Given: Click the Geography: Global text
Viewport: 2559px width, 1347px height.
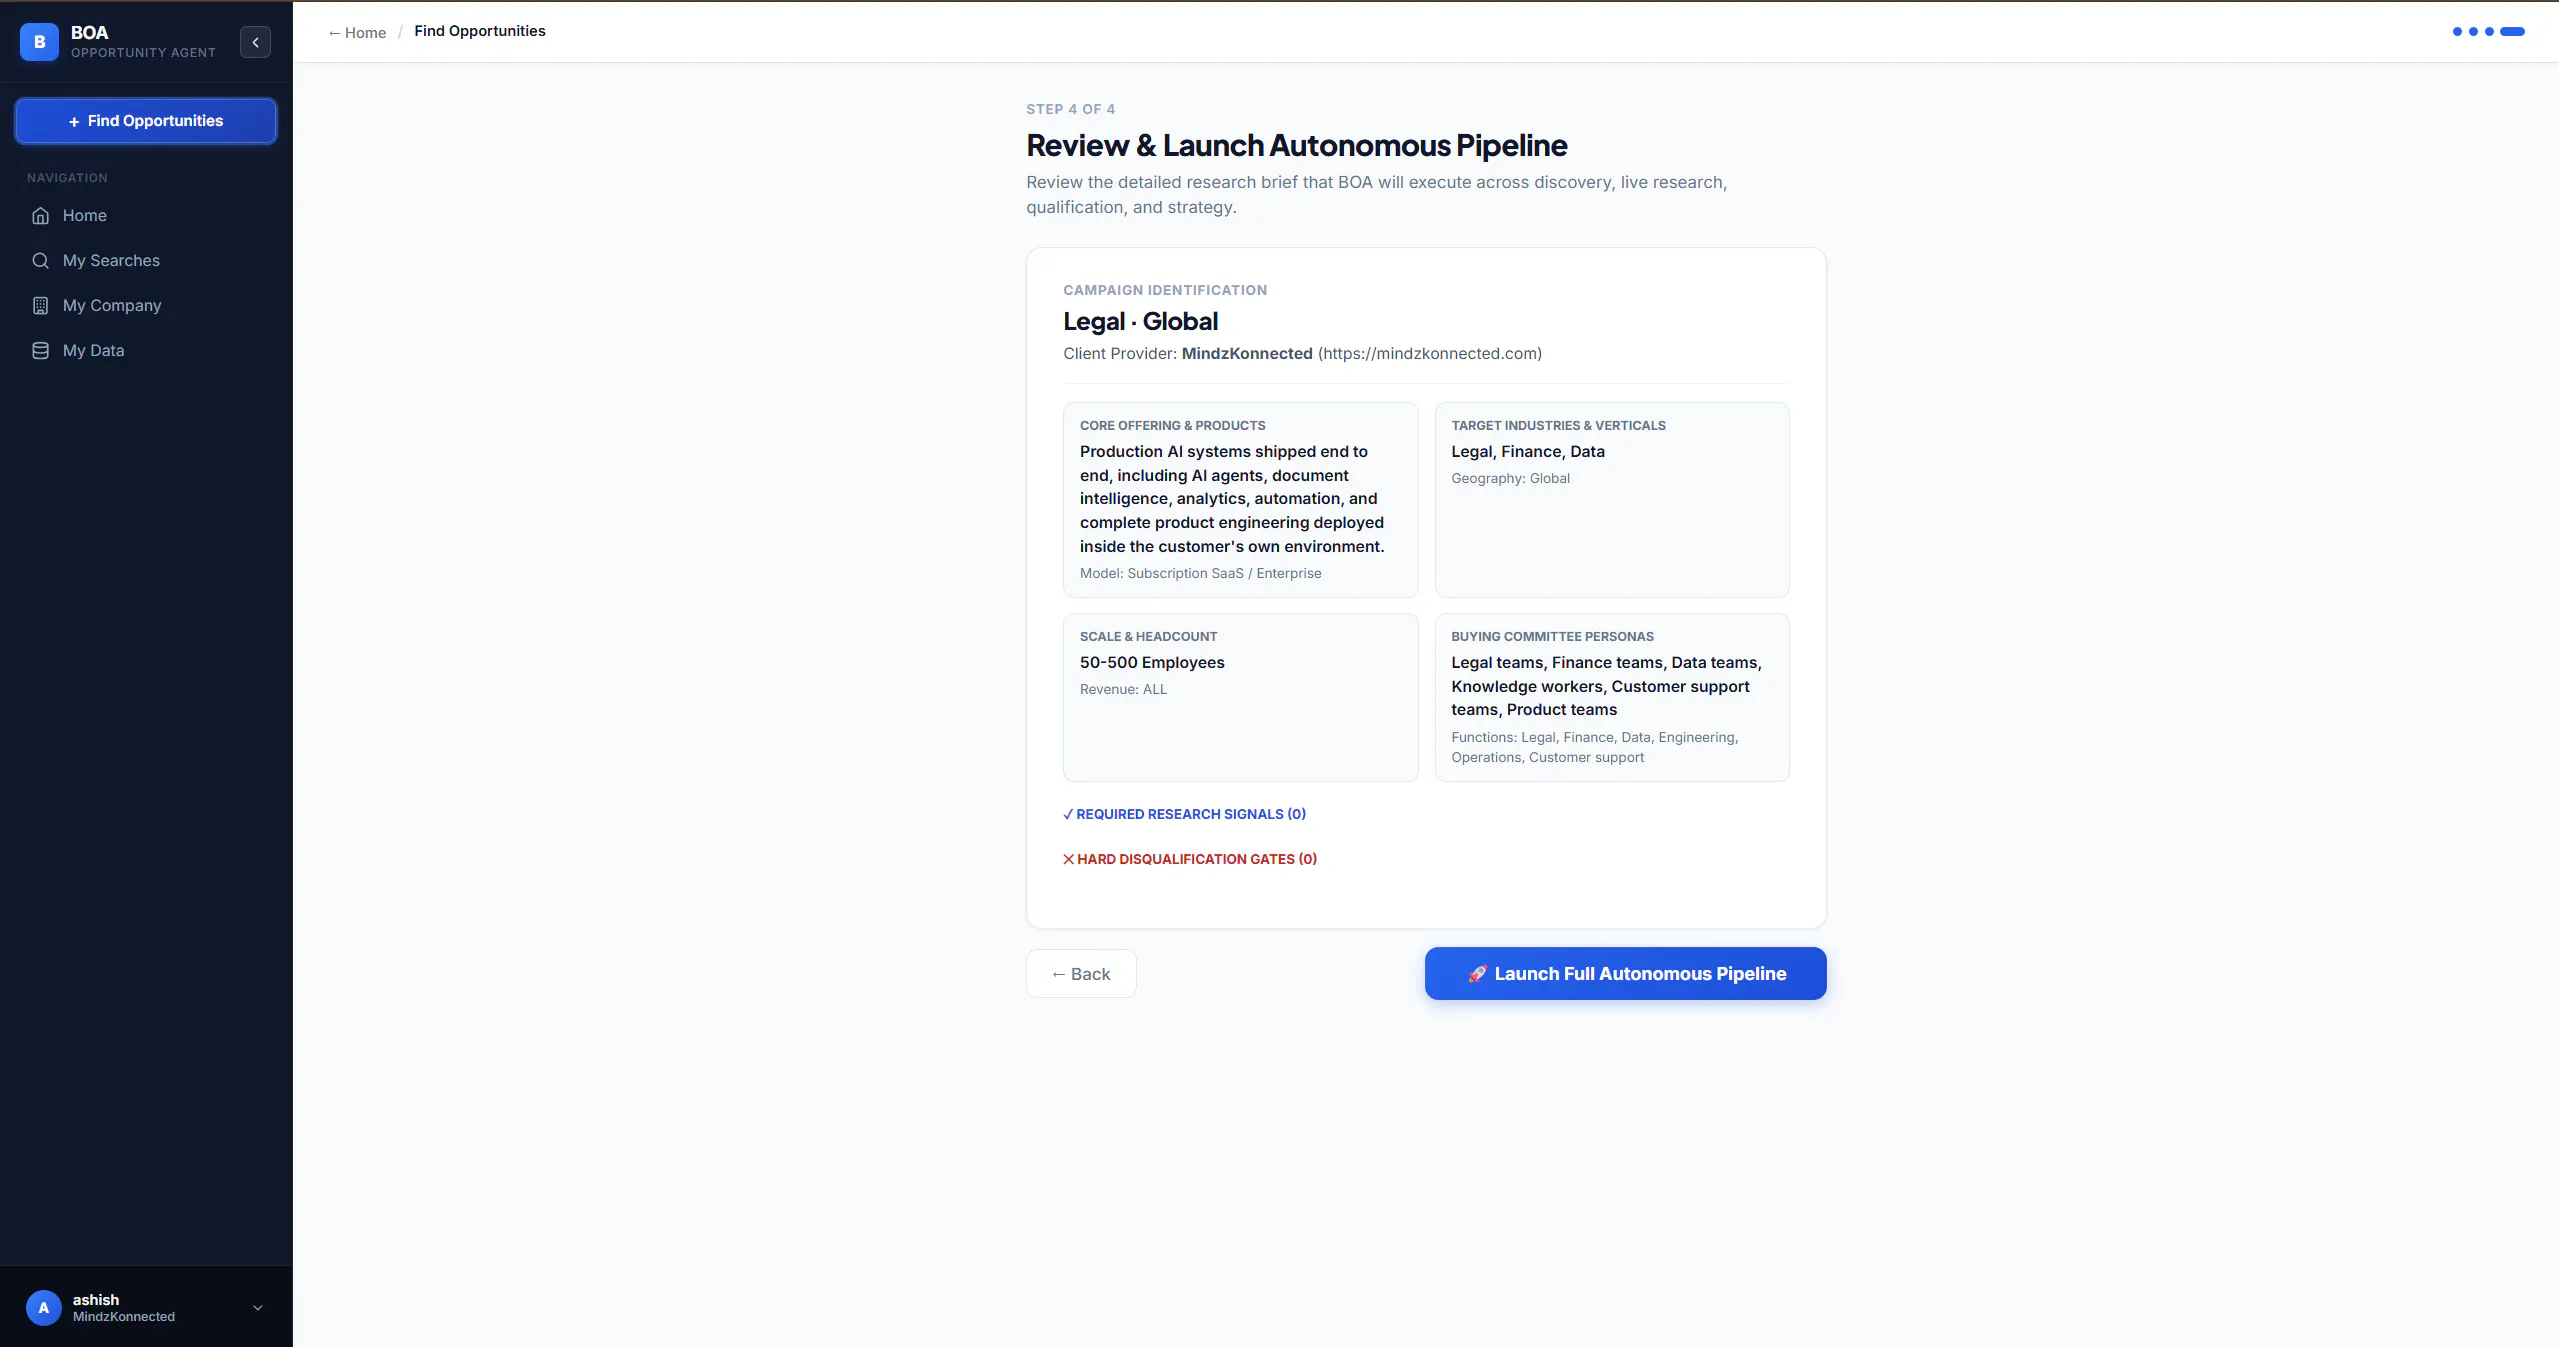Looking at the screenshot, I should pos(1510,478).
